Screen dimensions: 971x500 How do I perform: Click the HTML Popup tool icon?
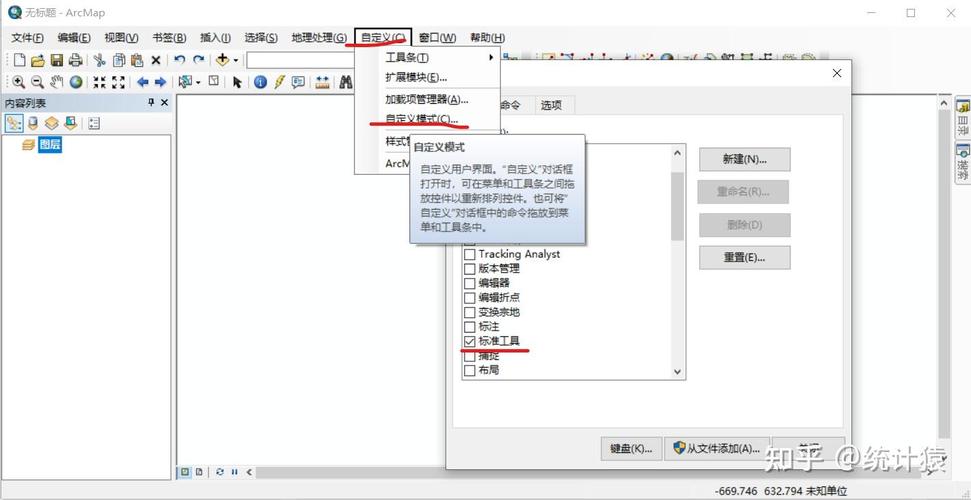point(298,82)
